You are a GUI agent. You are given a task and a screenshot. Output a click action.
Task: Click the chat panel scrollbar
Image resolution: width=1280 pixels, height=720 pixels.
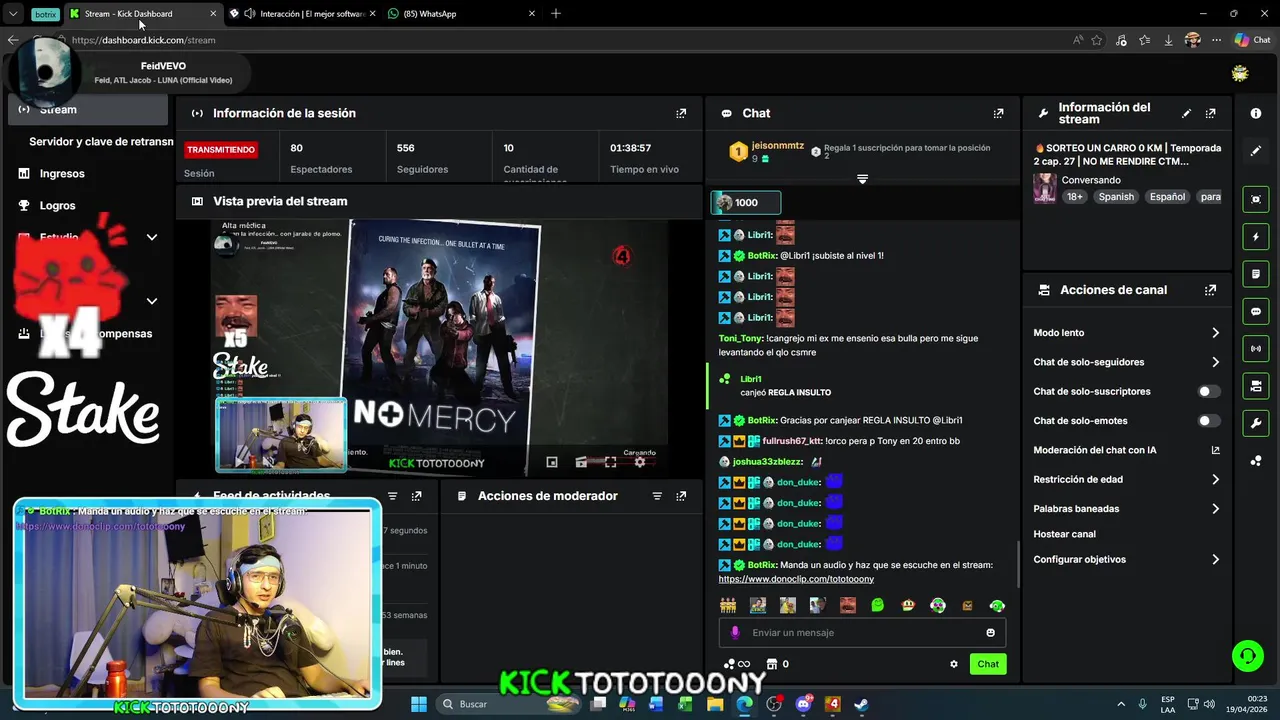[x=1017, y=565]
